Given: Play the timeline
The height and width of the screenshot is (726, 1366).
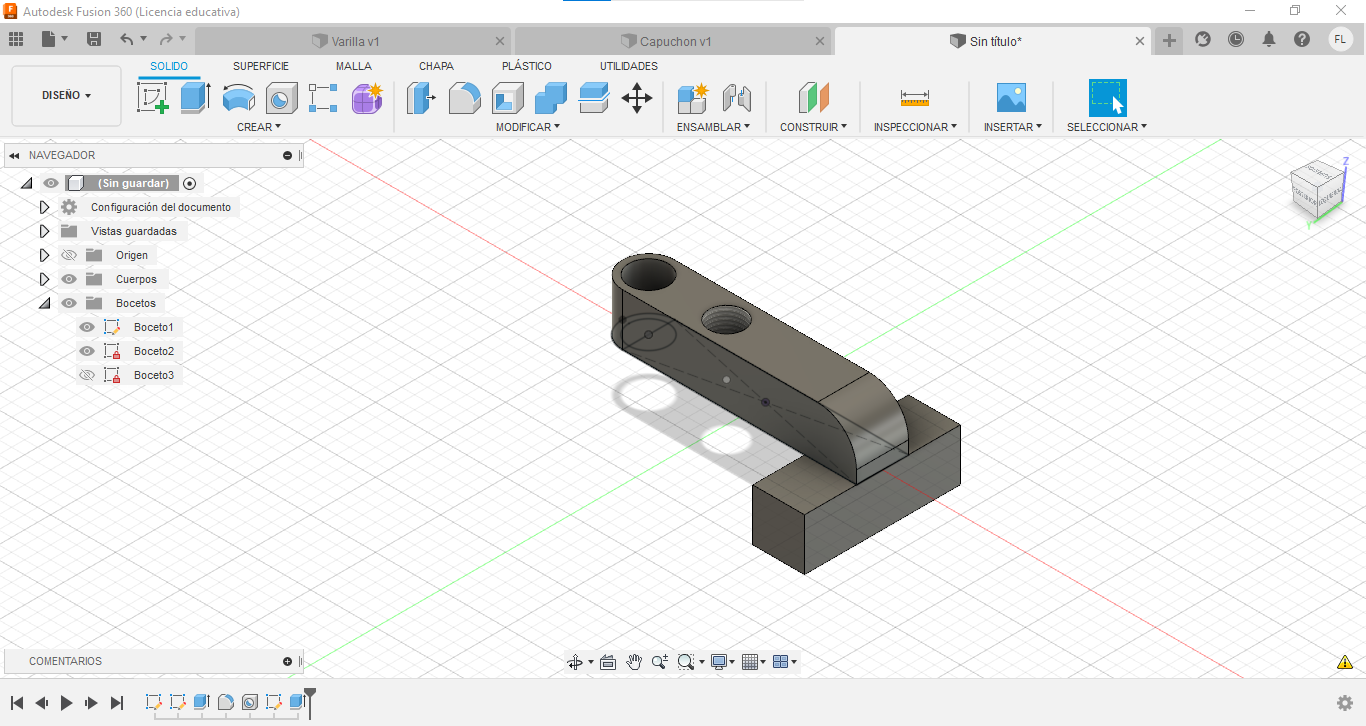Looking at the screenshot, I should coord(66,703).
